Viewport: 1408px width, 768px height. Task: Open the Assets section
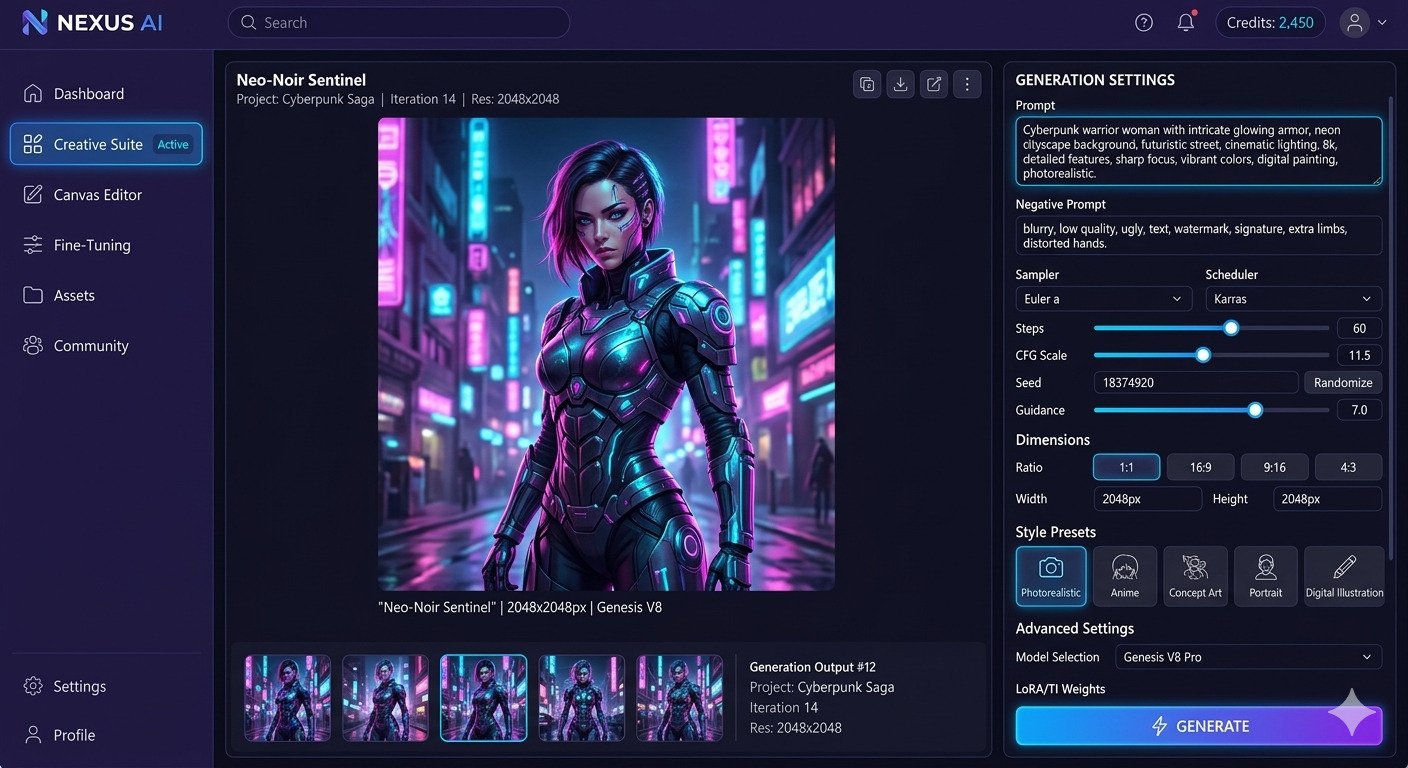click(x=106, y=295)
